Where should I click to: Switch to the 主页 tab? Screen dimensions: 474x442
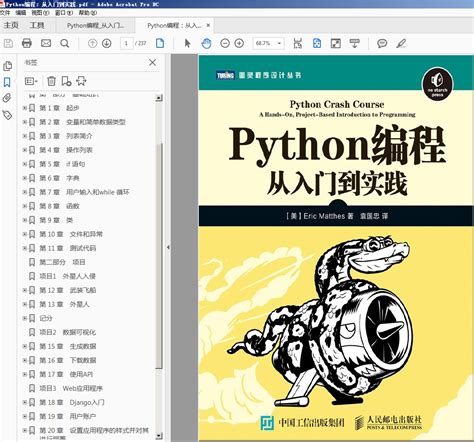click(x=11, y=25)
